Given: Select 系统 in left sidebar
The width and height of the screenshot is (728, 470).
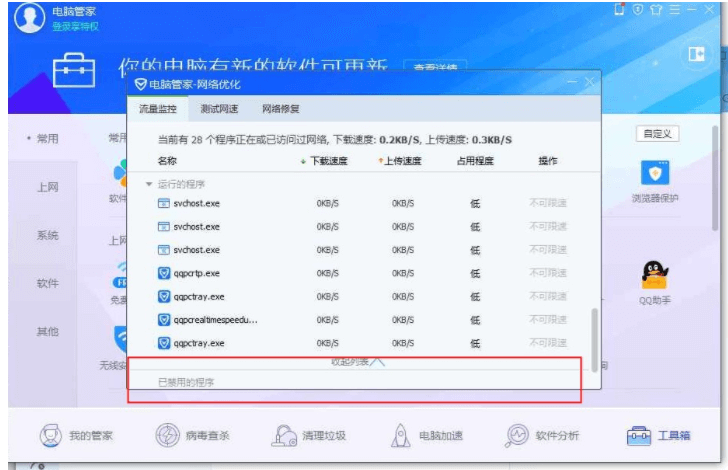Looking at the screenshot, I should [47, 235].
